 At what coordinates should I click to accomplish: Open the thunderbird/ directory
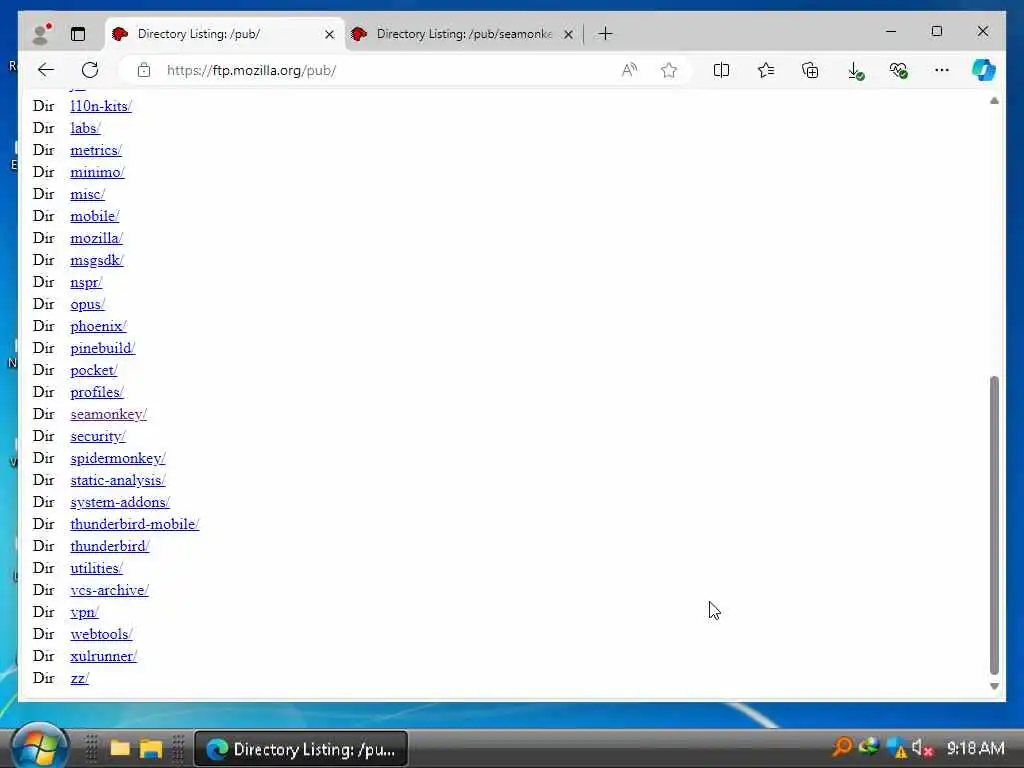(110, 546)
